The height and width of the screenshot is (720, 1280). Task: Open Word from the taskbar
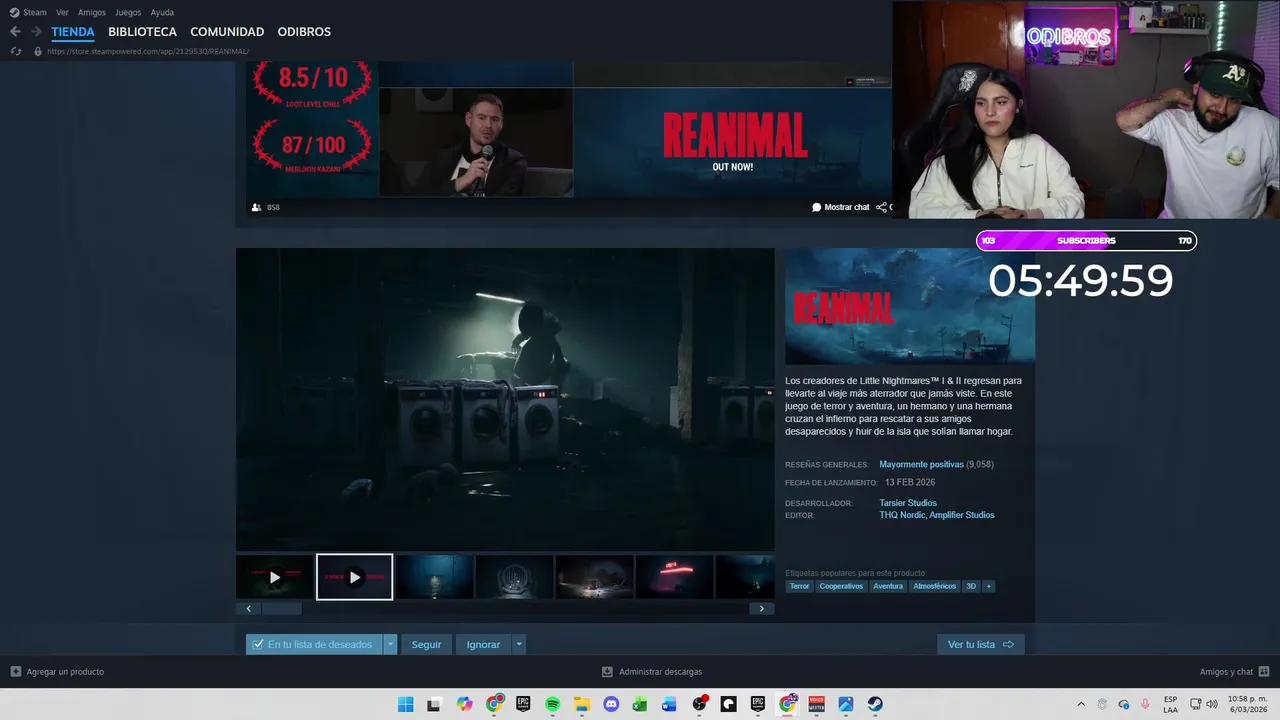[x=670, y=704]
